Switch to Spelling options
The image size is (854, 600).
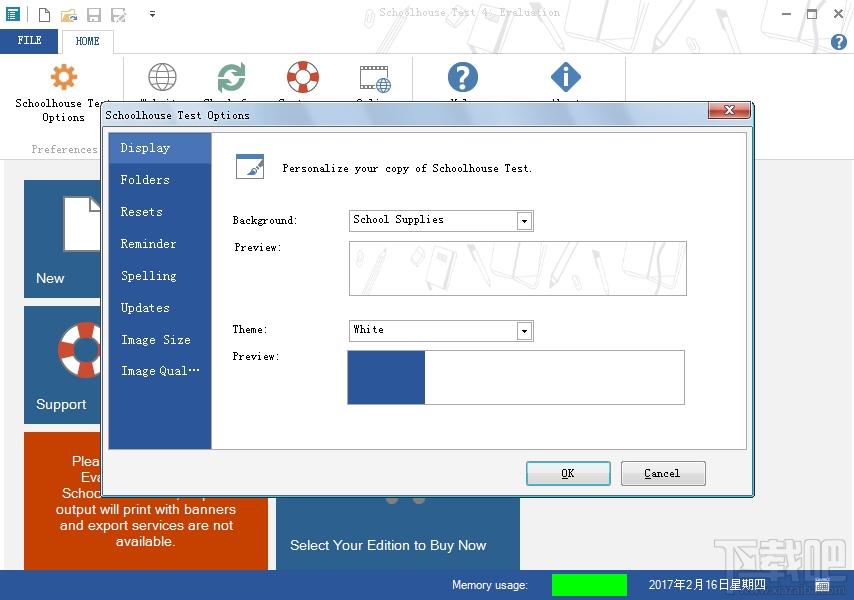coord(160,276)
